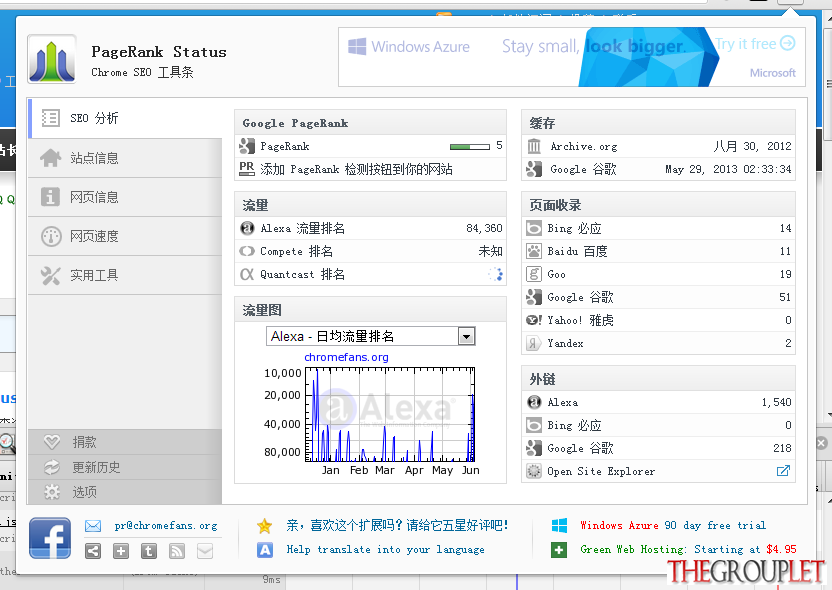Click the Alexa backlinks value 1,540
The height and width of the screenshot is (590, 832).
tap(776, 402)
